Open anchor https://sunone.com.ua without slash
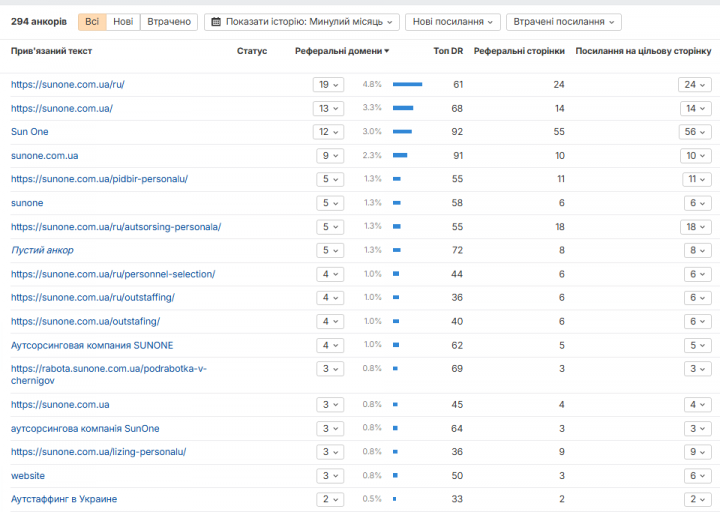The height and width of the screenshot is (512, 720). [60, 405]
